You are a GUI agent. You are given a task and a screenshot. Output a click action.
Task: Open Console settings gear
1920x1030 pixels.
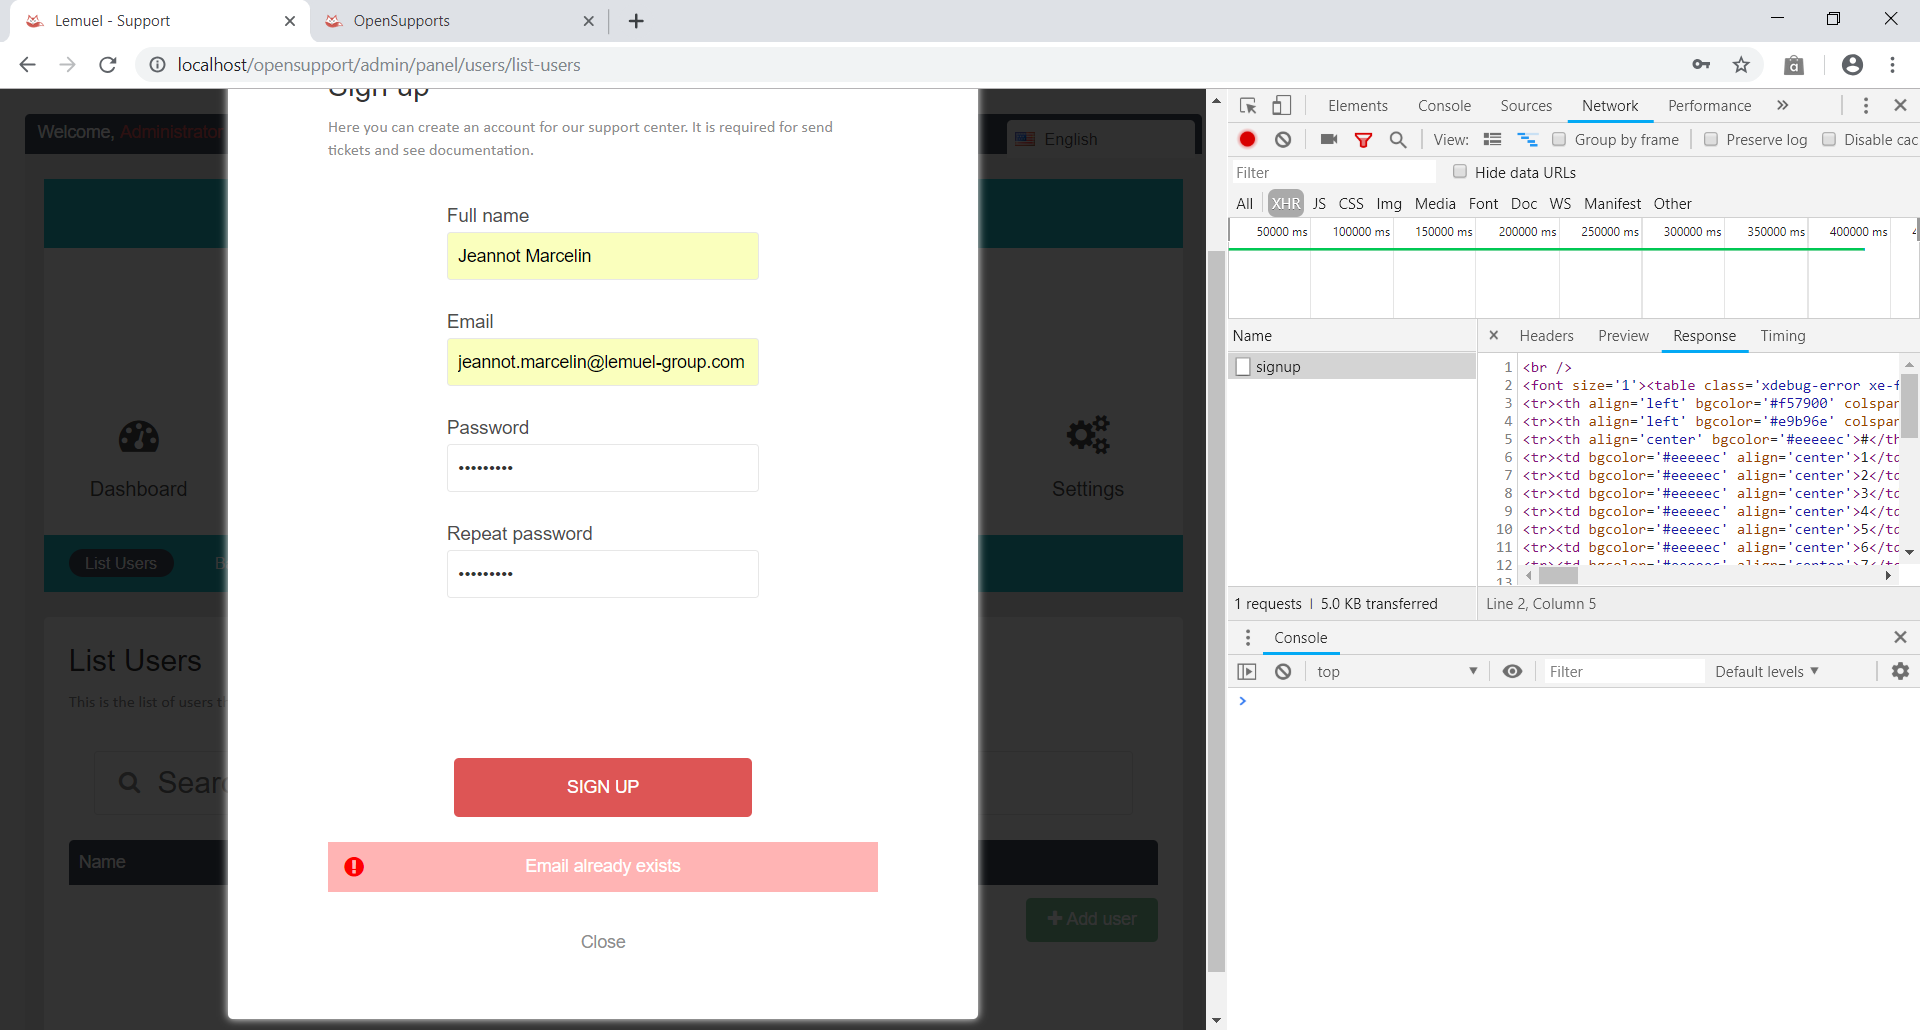pos(1901,671)
